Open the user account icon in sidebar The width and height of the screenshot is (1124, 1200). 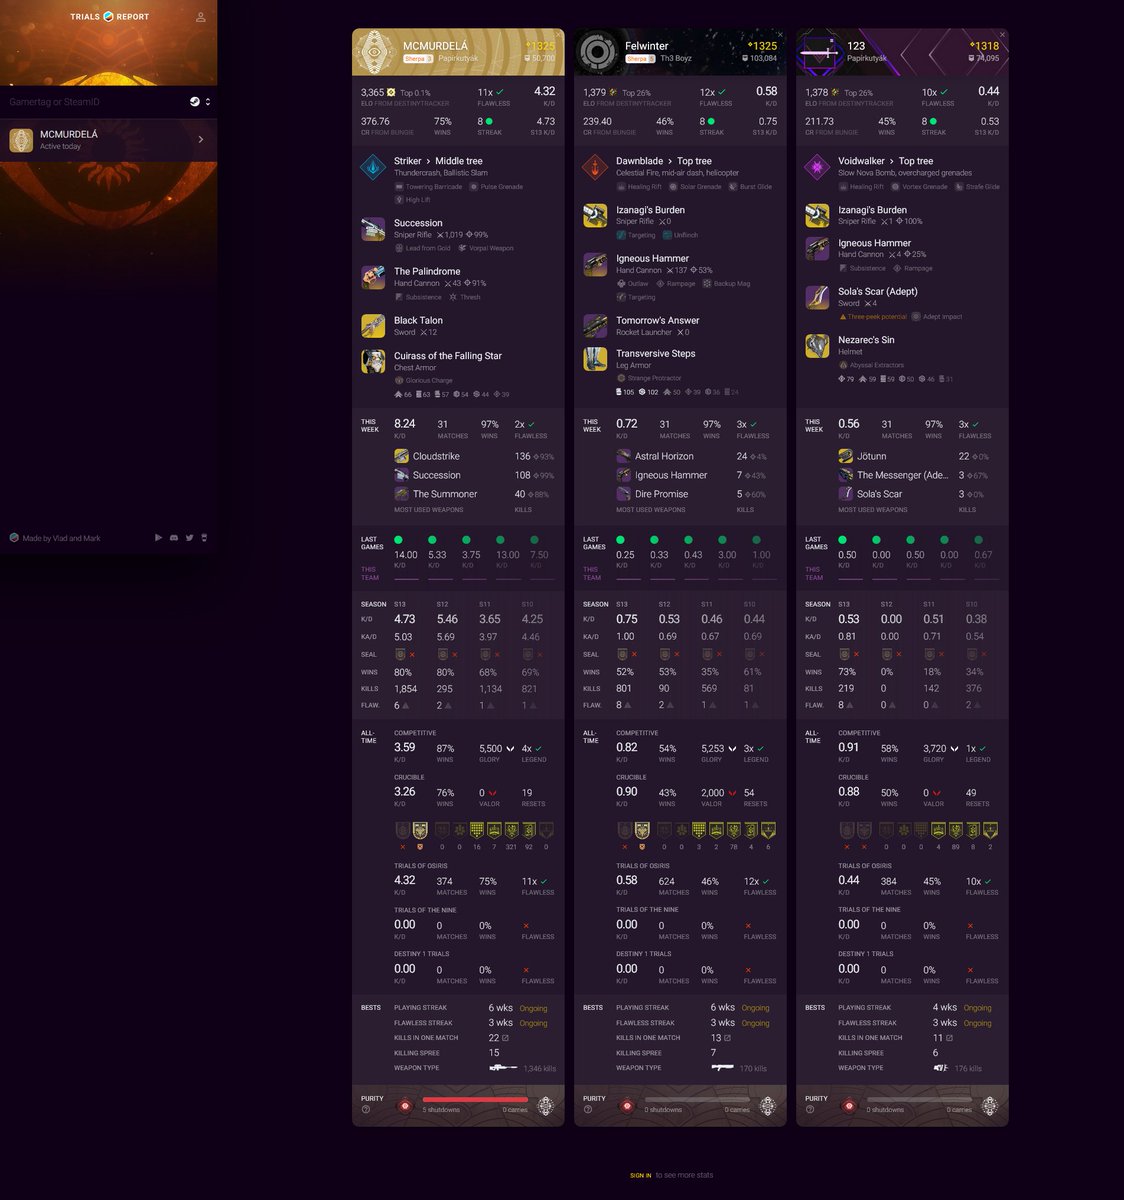[201, 17]
